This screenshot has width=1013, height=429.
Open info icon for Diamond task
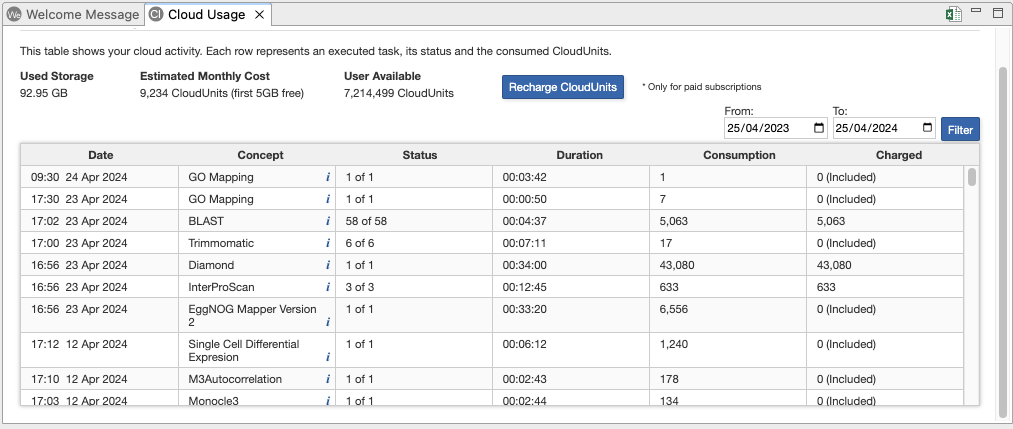coord(327,265)
